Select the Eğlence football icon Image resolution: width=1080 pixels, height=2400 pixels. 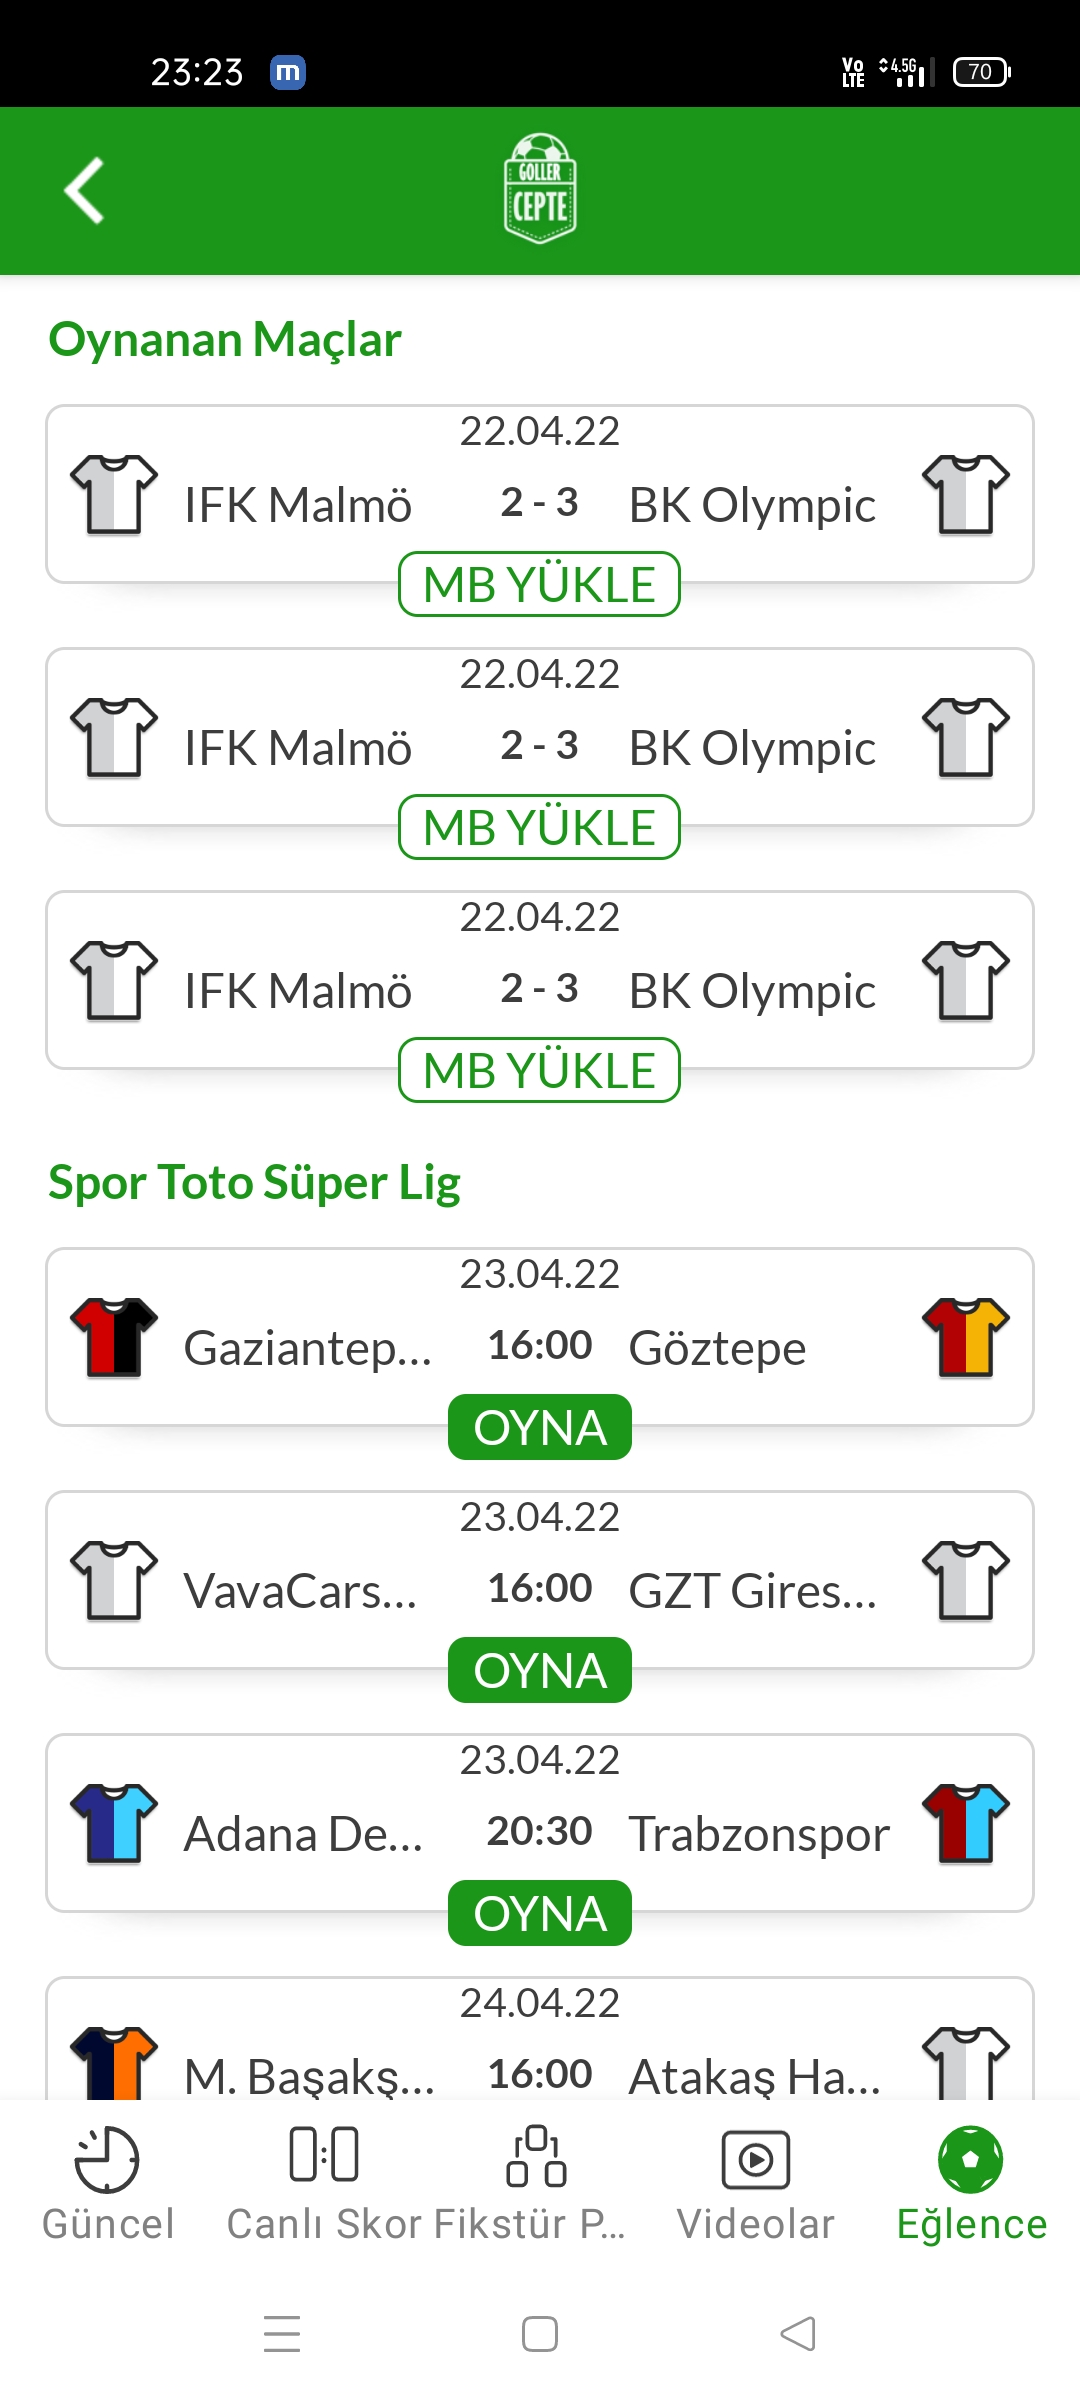coord(971,2159)
